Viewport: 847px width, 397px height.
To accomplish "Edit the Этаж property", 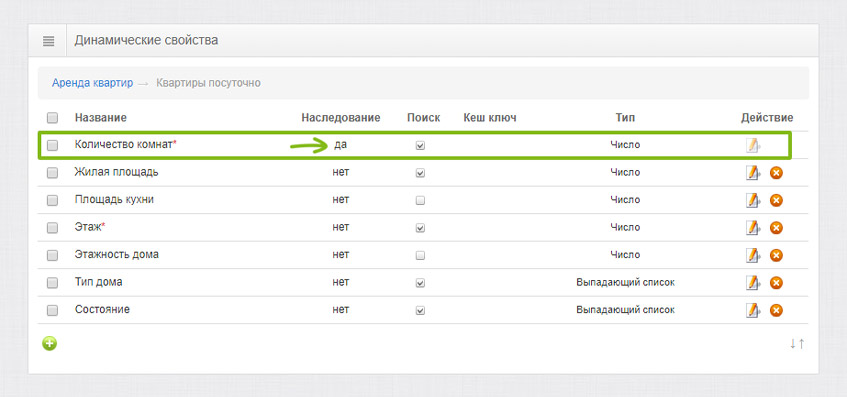I will [753, 228].
